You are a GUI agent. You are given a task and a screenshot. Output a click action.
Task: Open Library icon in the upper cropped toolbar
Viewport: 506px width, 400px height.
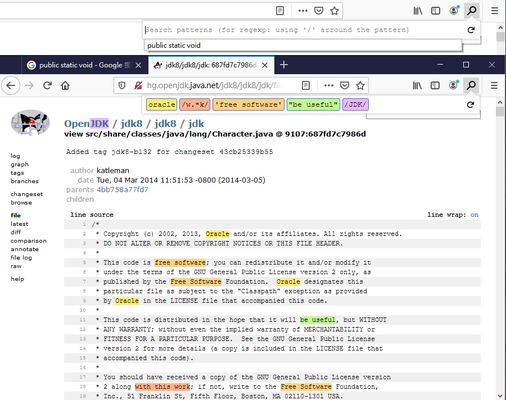[418, 11]
